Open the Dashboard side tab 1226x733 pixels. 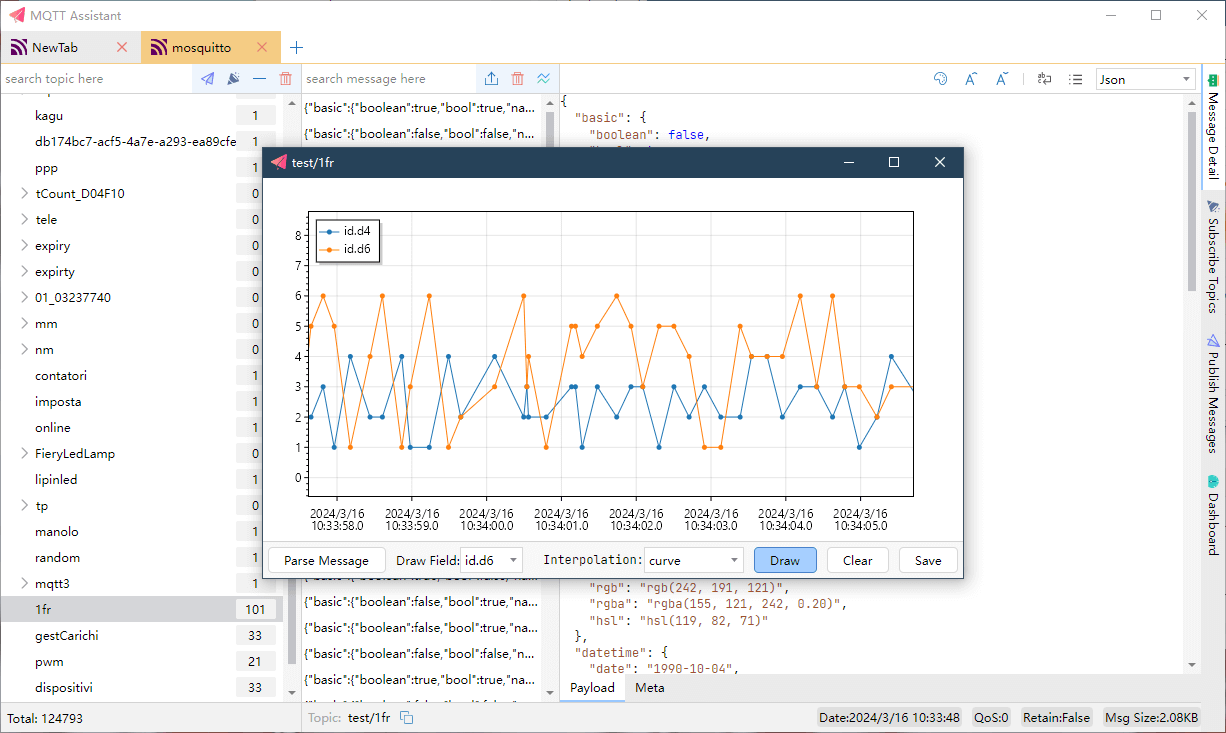point(1214,515)
